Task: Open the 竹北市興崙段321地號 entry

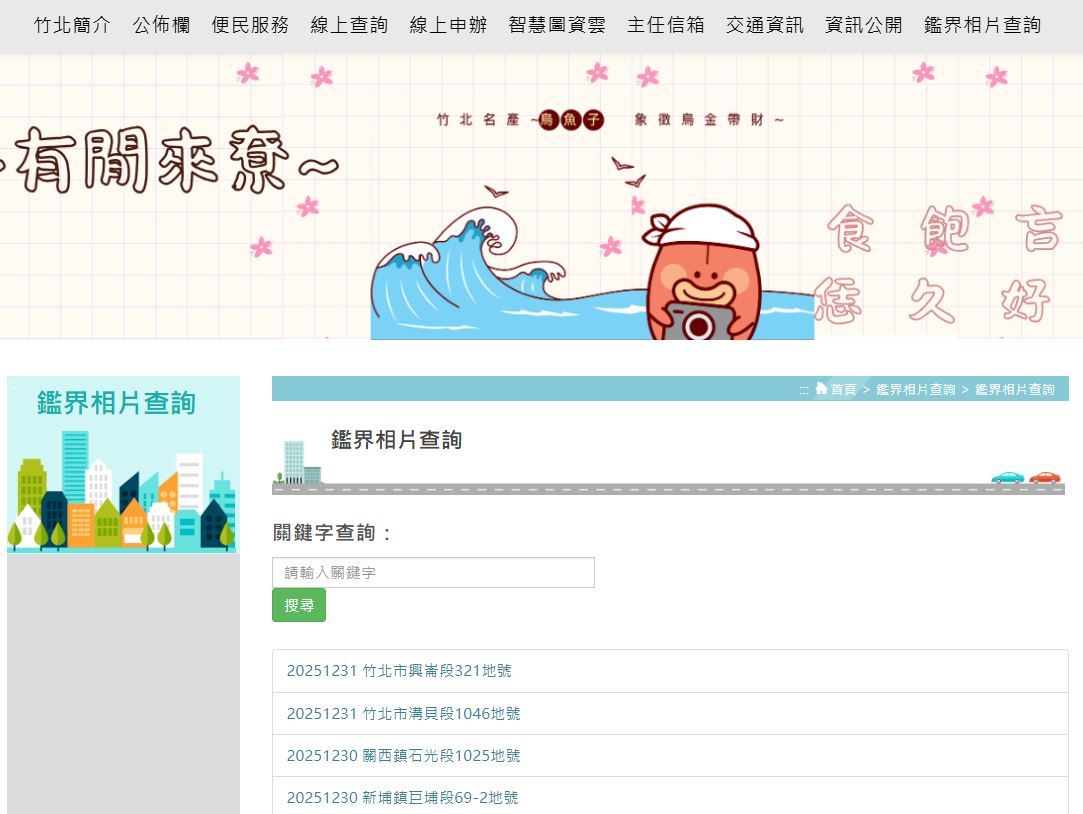Action: point(399,671)
